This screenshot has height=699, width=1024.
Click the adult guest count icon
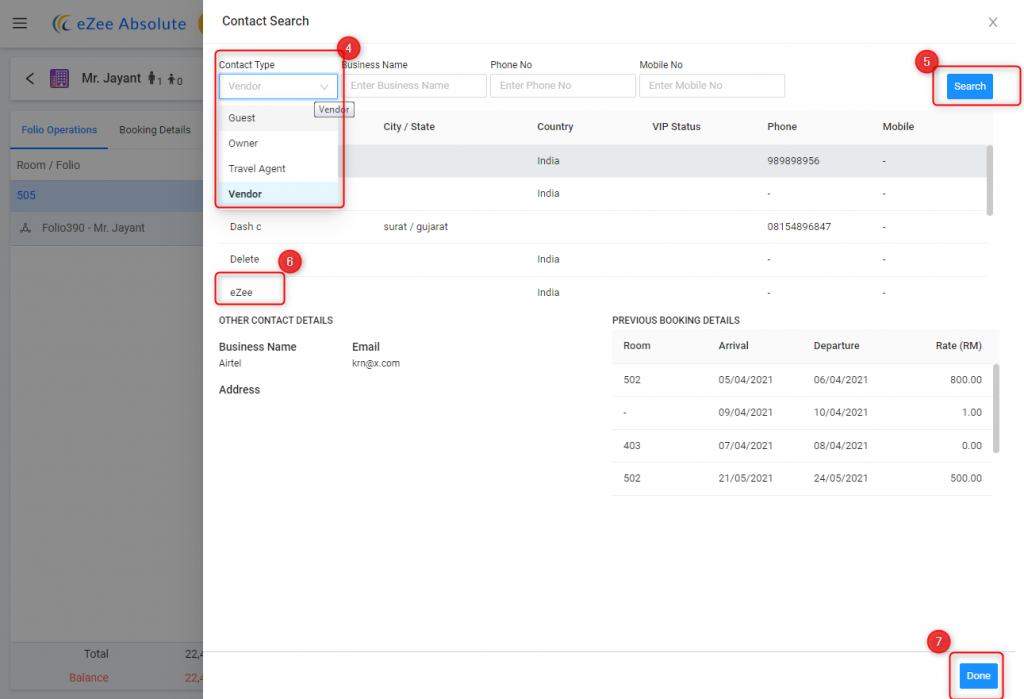(x=154, y=78)
